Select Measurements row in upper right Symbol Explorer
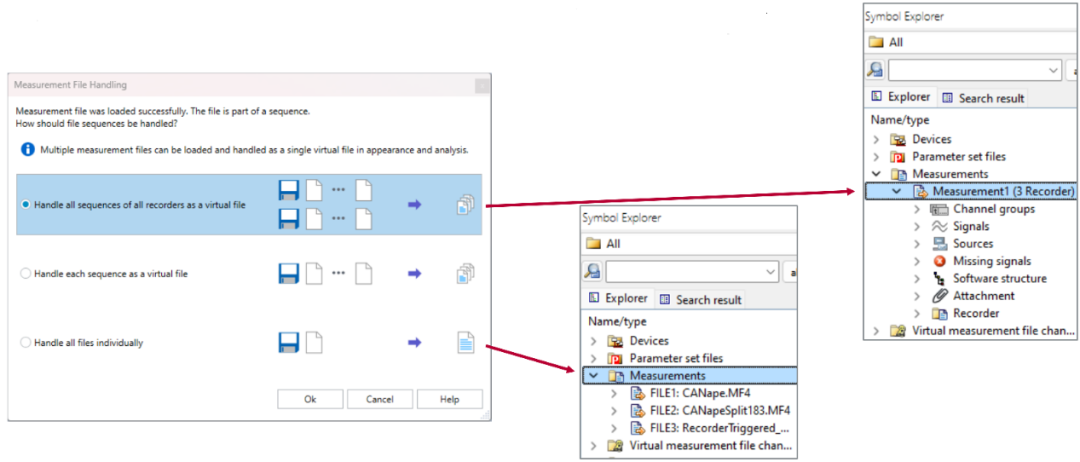 pos(971,174)
